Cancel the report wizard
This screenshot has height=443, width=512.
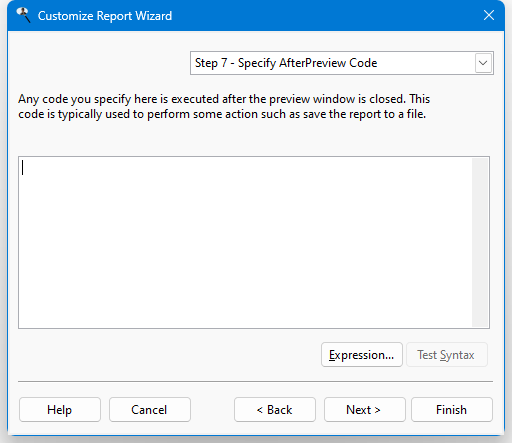[150, 409]
